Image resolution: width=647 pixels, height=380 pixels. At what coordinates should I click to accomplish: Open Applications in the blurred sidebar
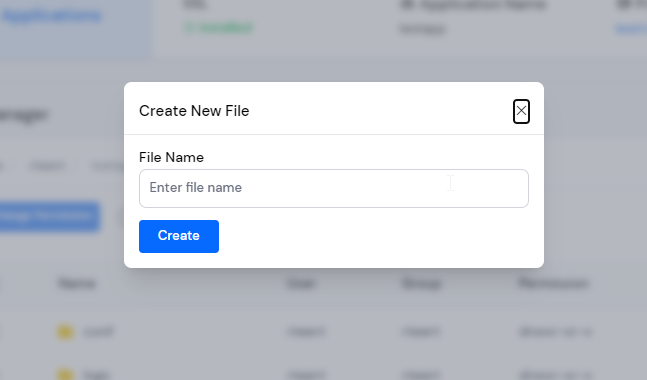pos(52,16)
